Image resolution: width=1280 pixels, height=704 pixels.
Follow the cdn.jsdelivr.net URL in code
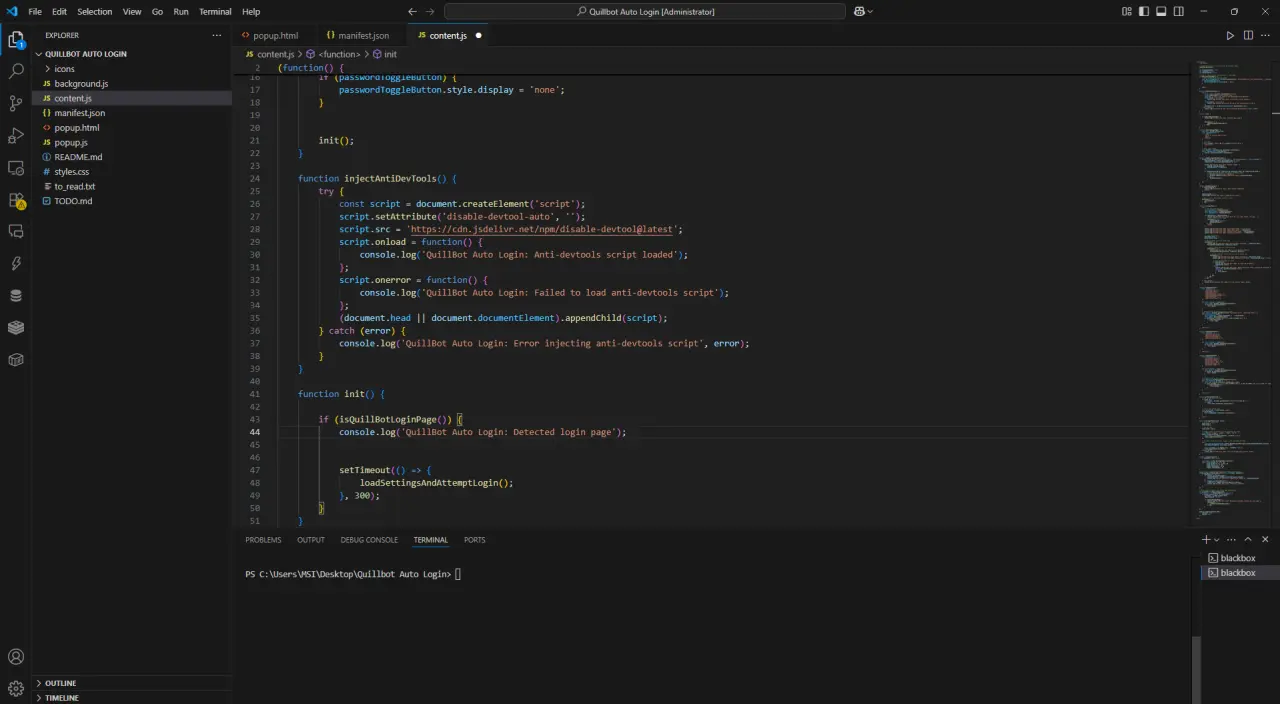click(x=542, y=229)
